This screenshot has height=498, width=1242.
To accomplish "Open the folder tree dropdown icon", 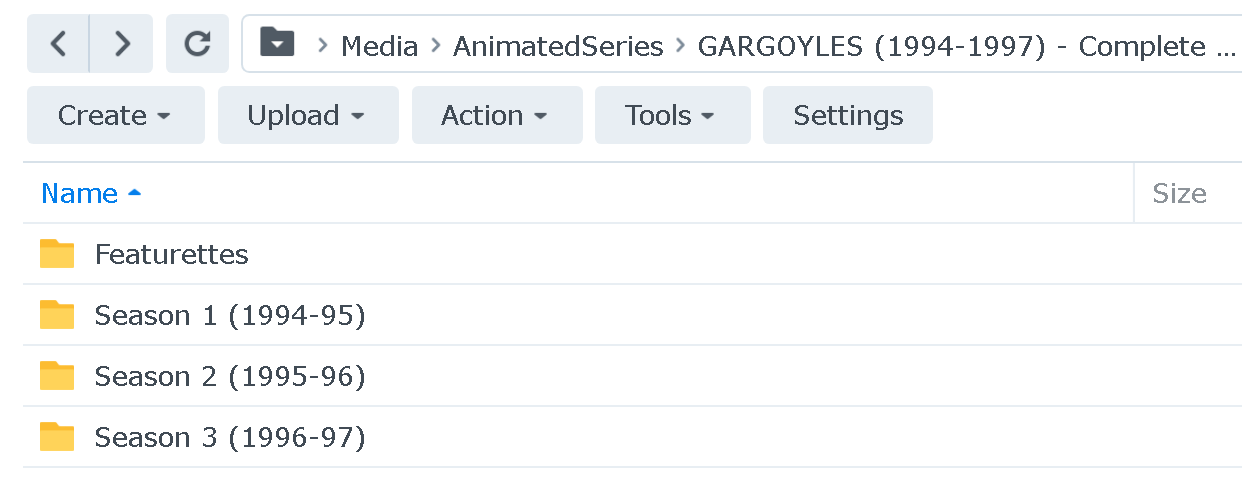I will click(x=277, y=43).
